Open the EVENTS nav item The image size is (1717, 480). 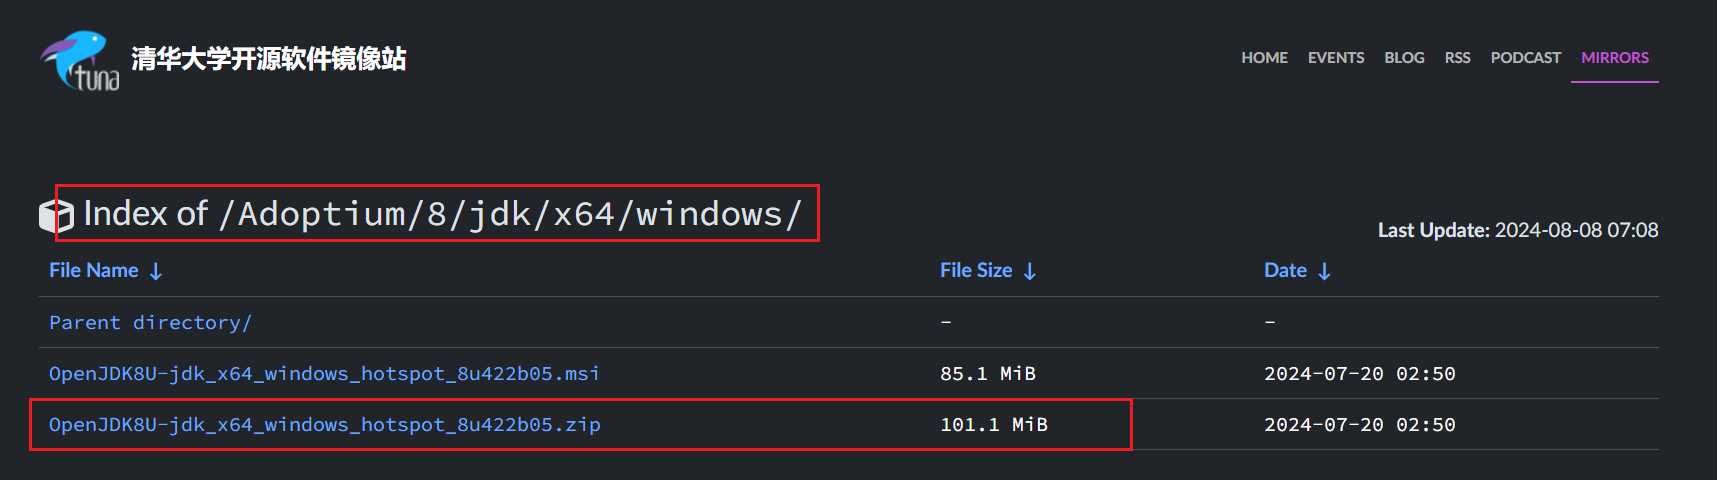pos(1336,58)
